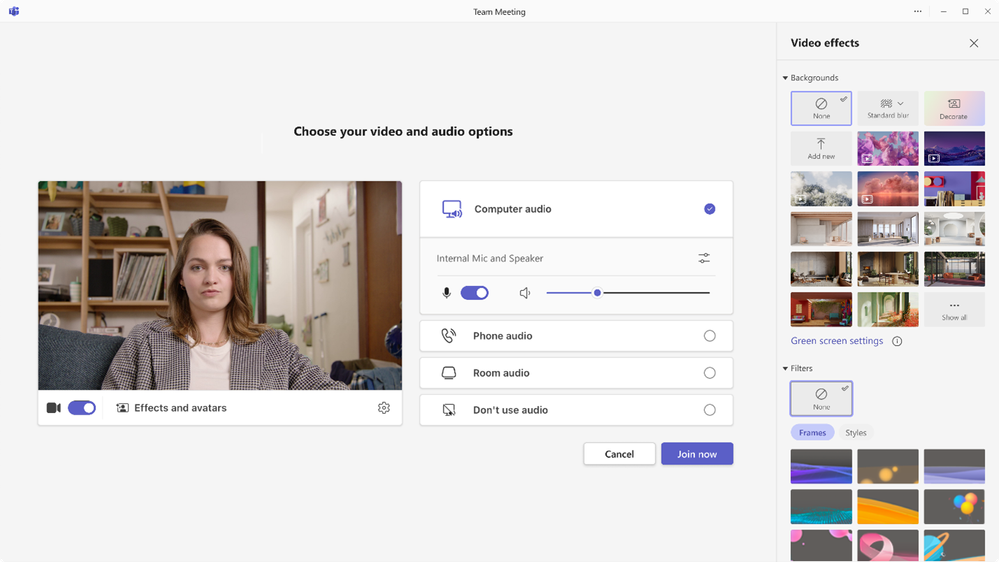Switch to the Styles tab
The height and width of the screenshot is (562, 999).
tap(856, 433)
